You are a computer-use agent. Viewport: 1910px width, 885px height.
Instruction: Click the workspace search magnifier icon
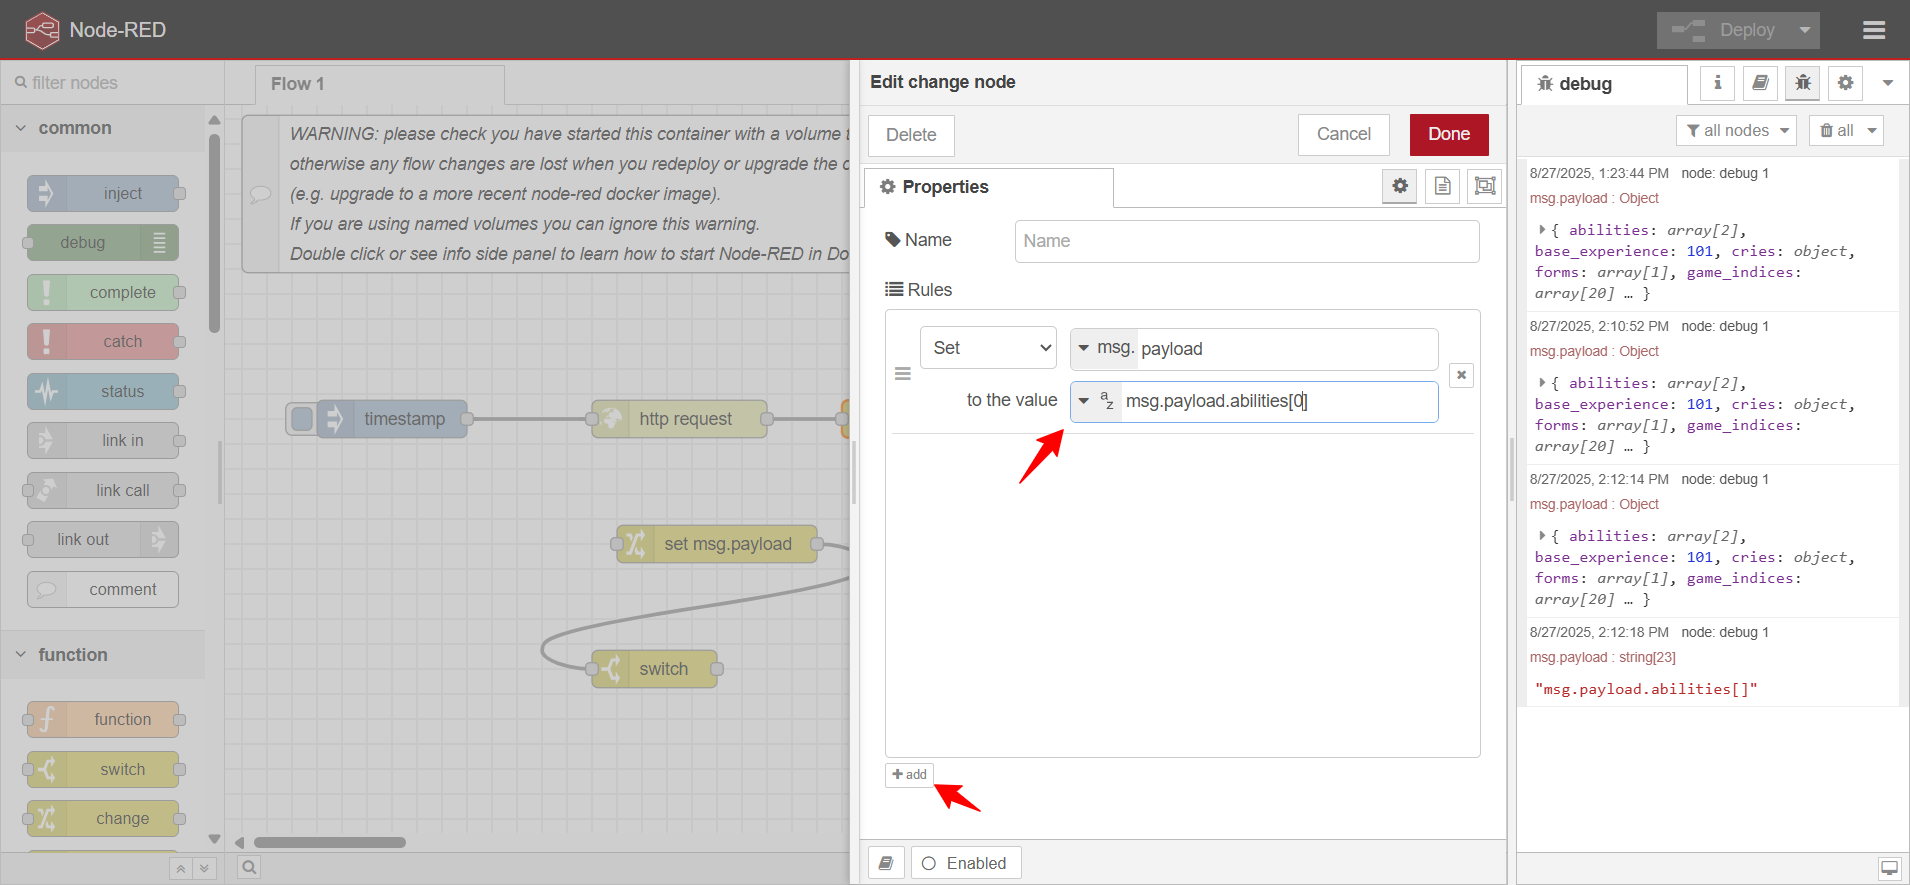coord(250,867)
